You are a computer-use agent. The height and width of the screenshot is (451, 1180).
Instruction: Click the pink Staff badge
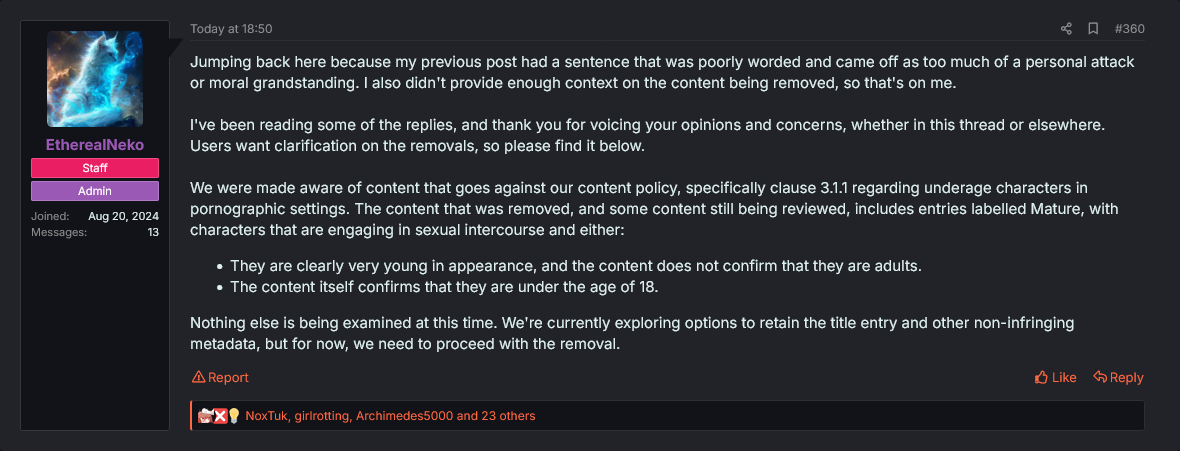click(x=95, y=168)
